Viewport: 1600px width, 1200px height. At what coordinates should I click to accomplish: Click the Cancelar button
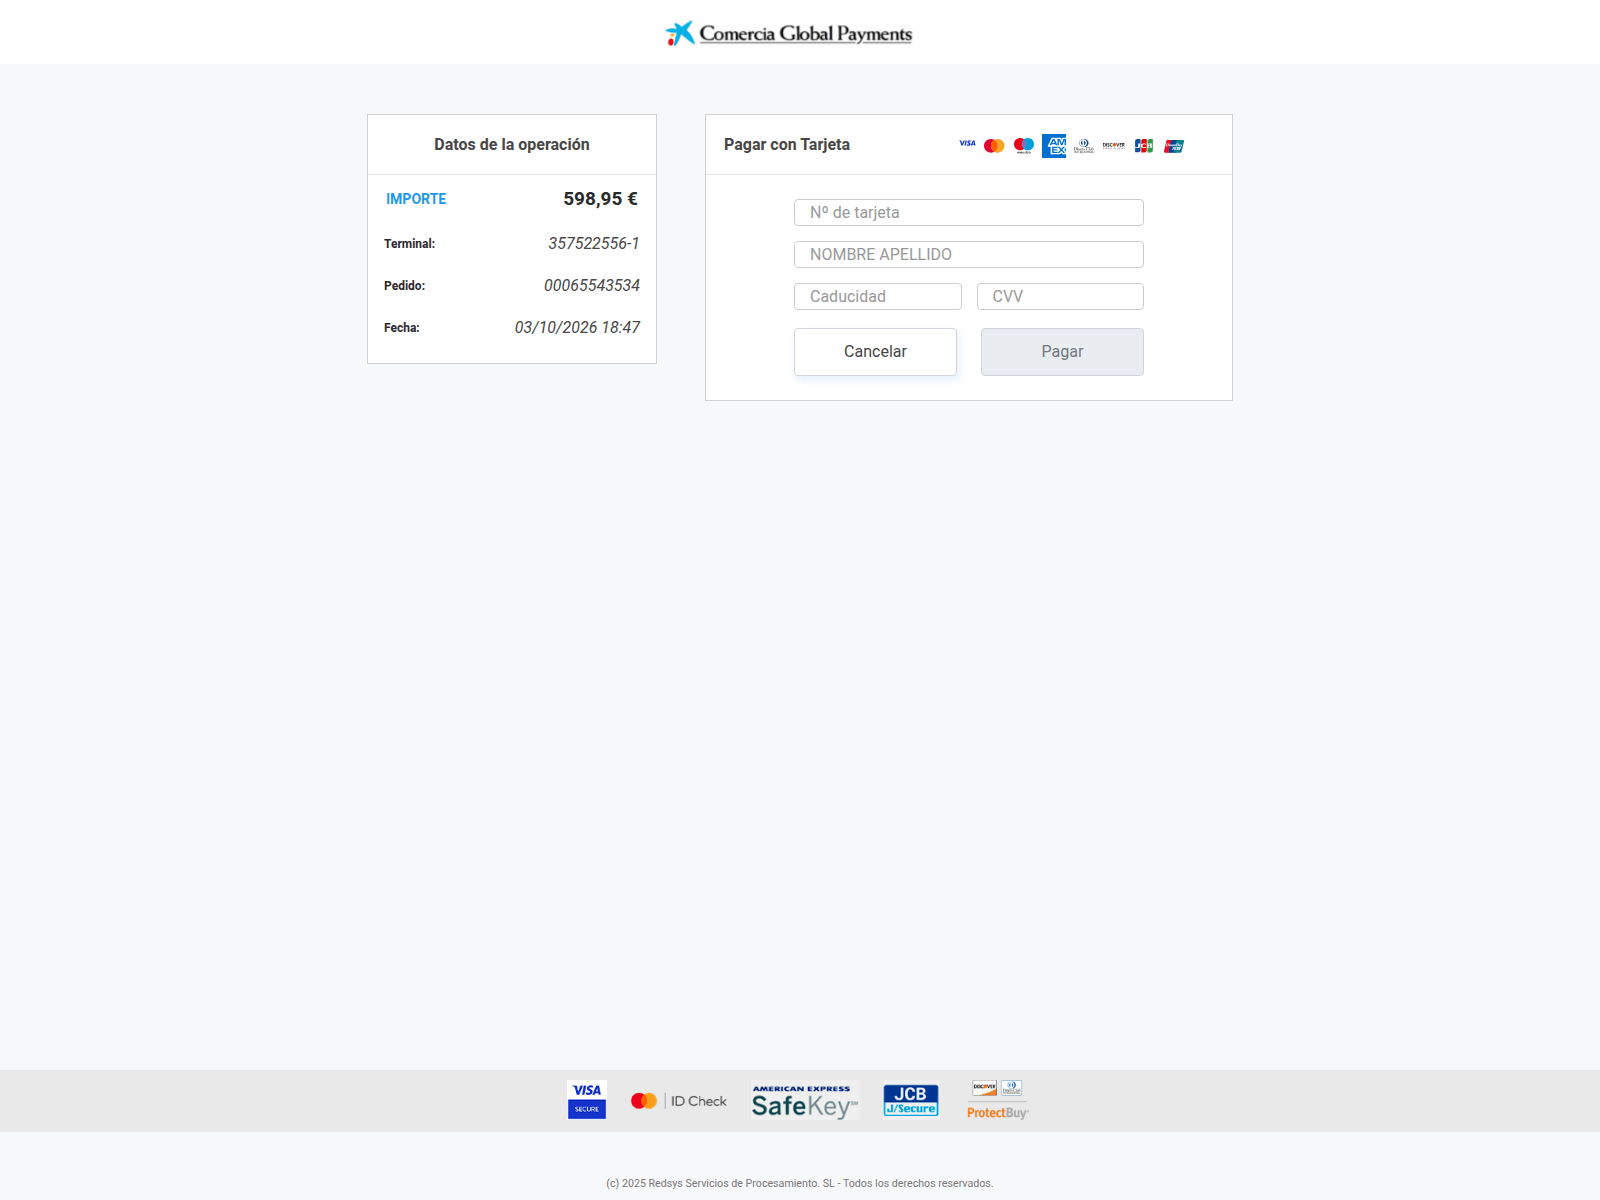[875, 352]
